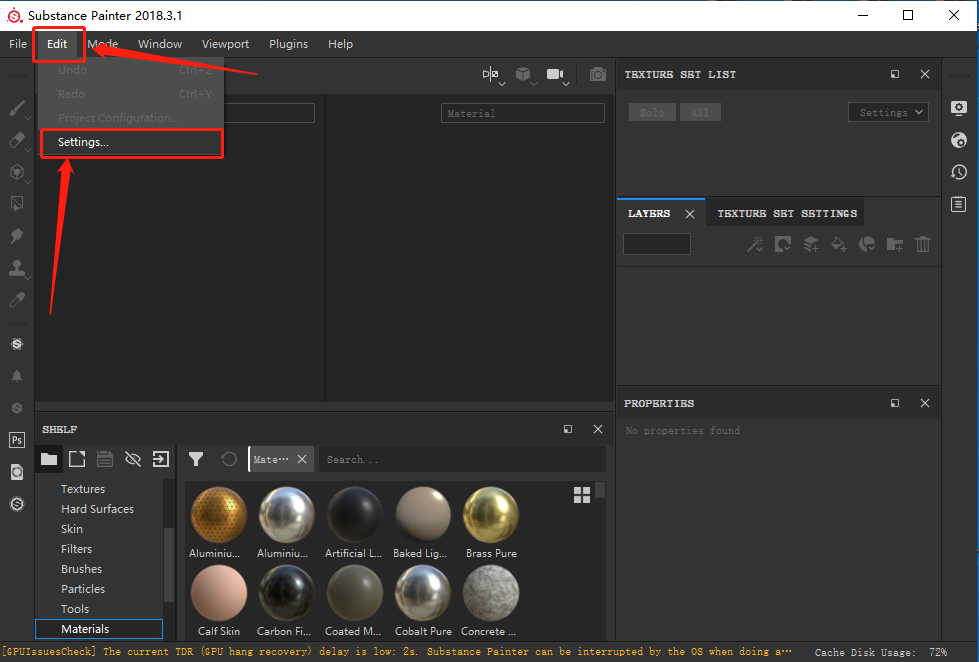
Task: Open the File menu
Action: tap(17, 44)
